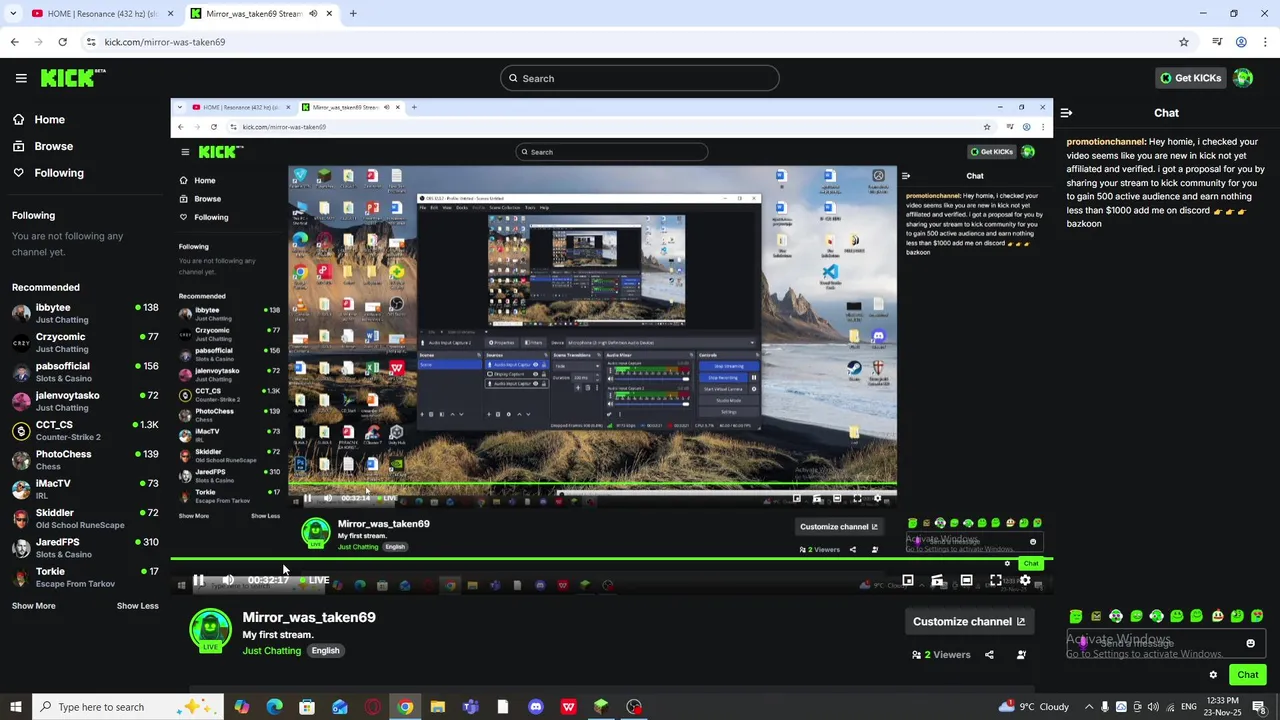Image resolution: width=1280 pixels, height=720 pixels.
Task: Mute the Mirror_was_taken69 browser tab audio
Action: click(313, 13)
